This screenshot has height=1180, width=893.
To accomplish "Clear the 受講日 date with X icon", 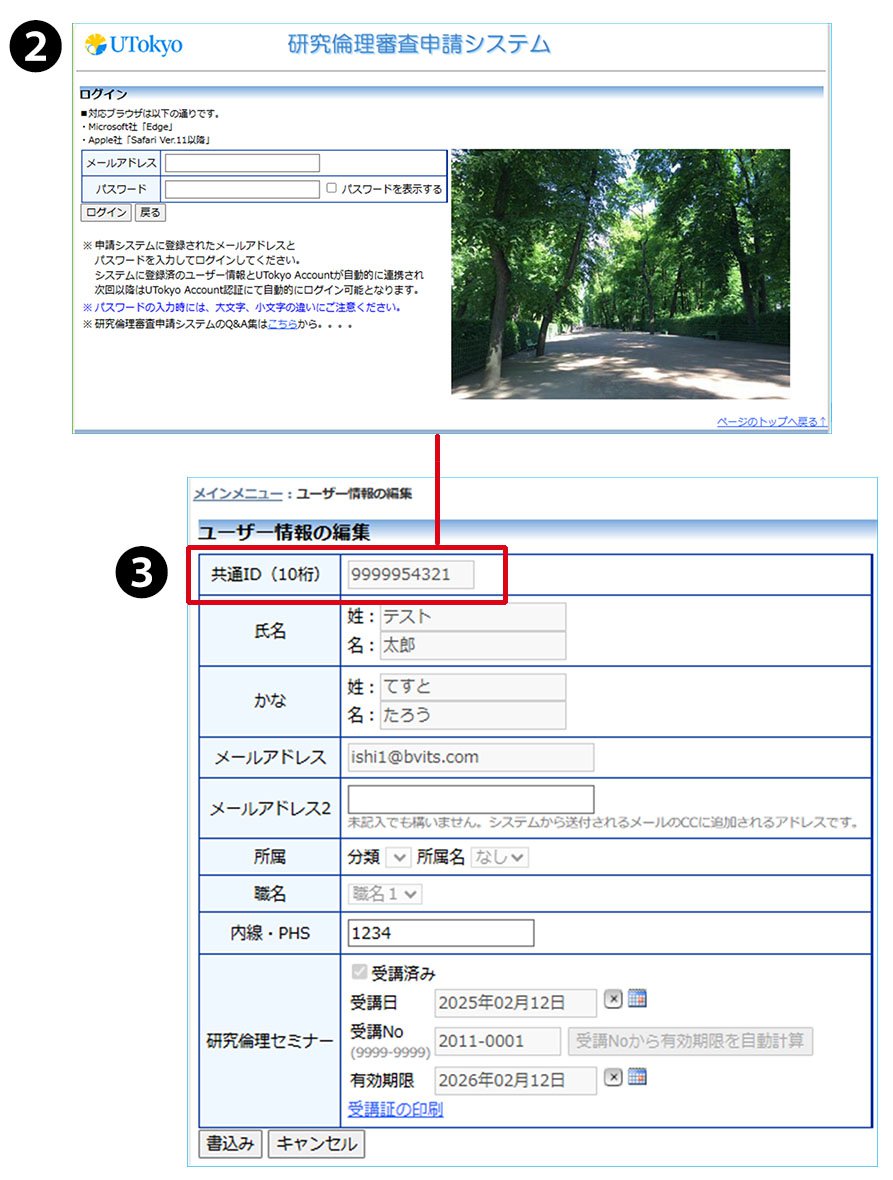I will point(613,999).
